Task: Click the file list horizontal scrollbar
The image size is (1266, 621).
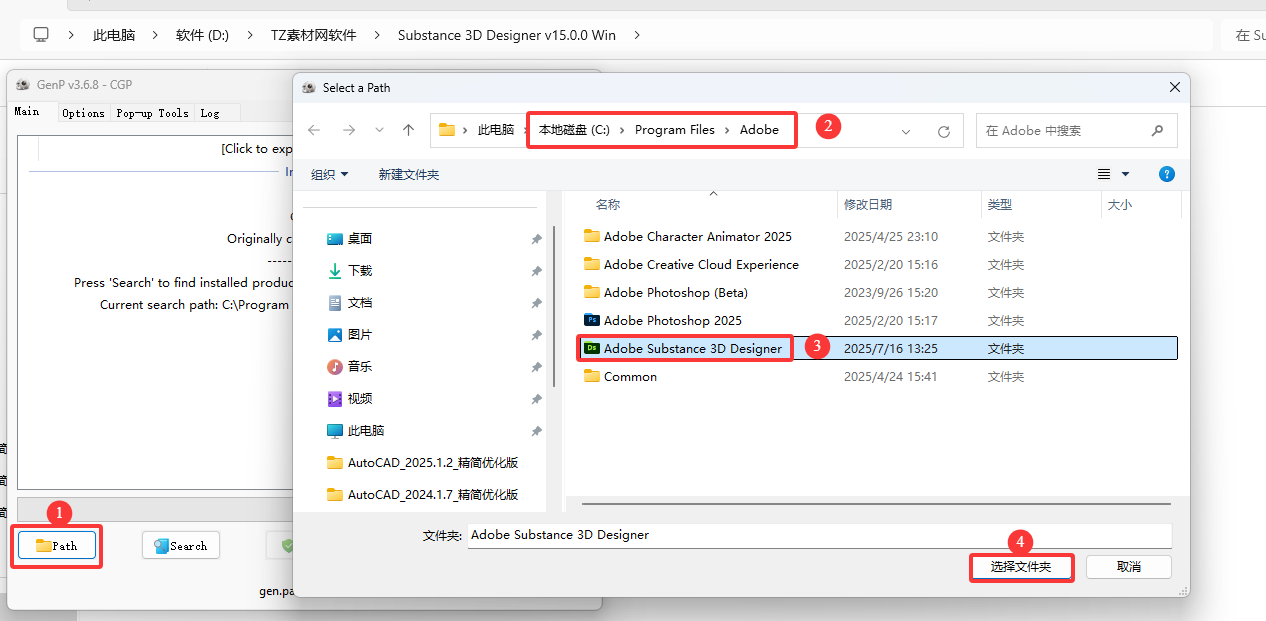Action: point(876,506)
